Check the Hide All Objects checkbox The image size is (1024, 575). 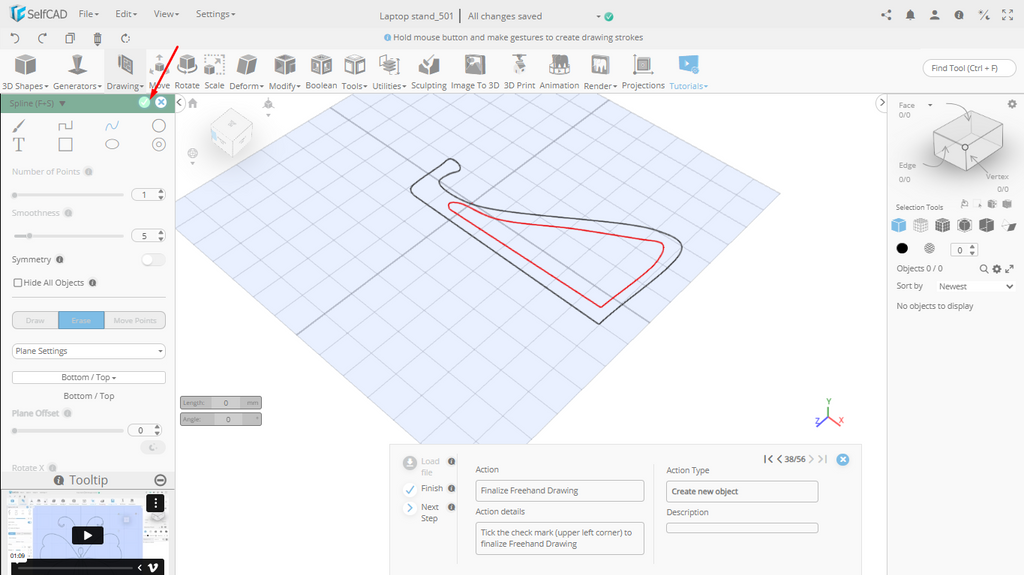18,283
